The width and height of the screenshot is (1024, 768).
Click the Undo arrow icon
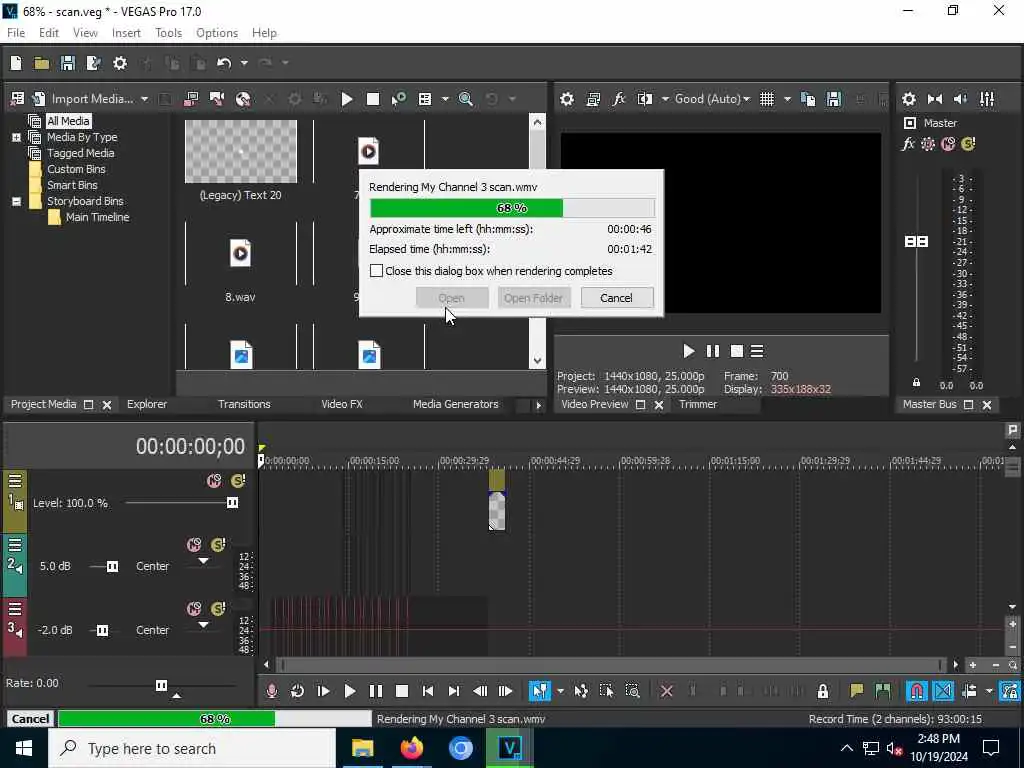(x=225, y=63)
